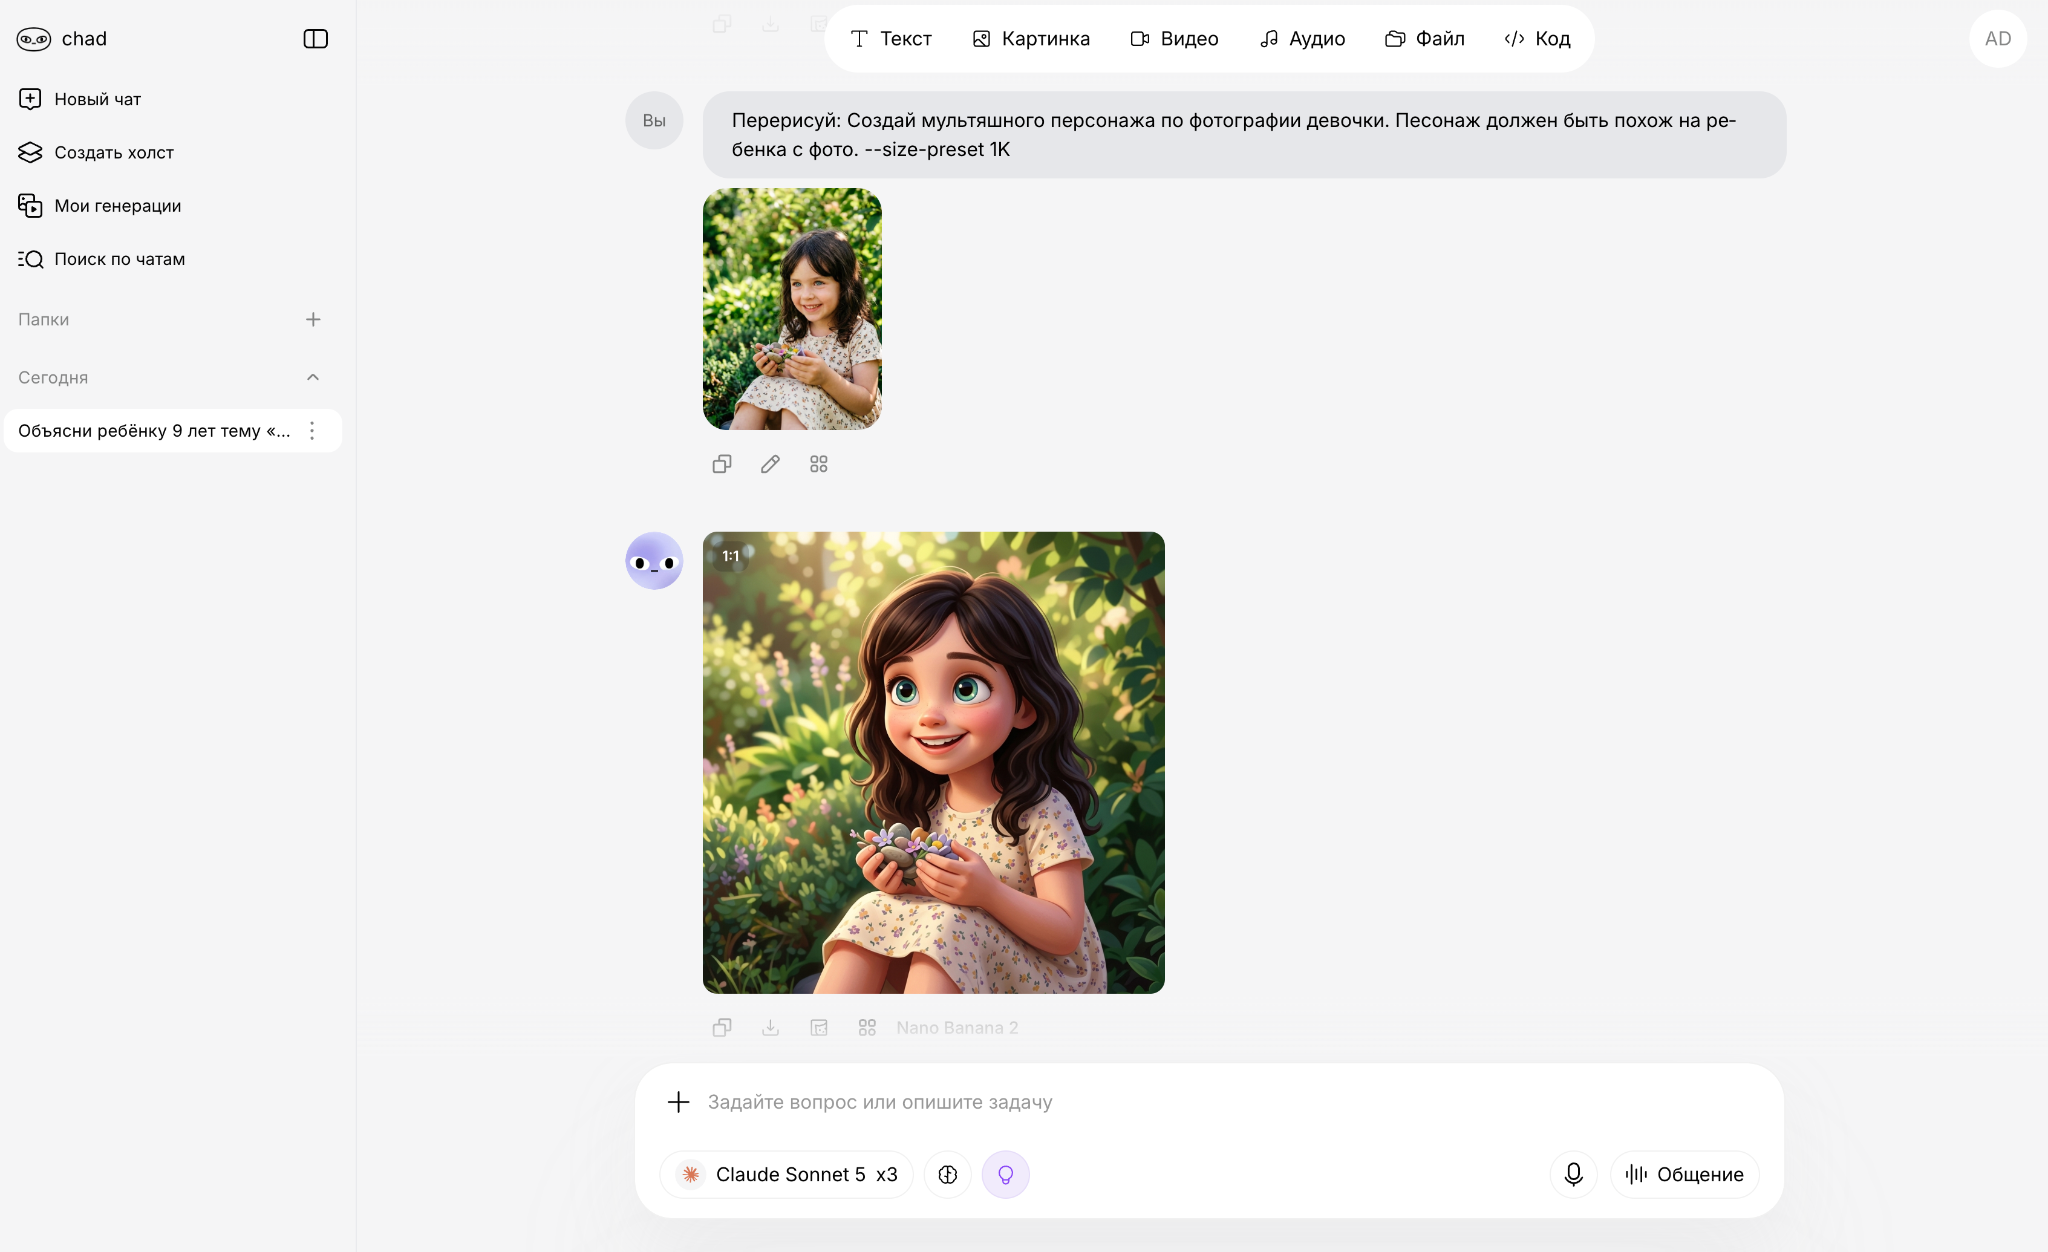Switch to the Файл tab

(1425, 39)
